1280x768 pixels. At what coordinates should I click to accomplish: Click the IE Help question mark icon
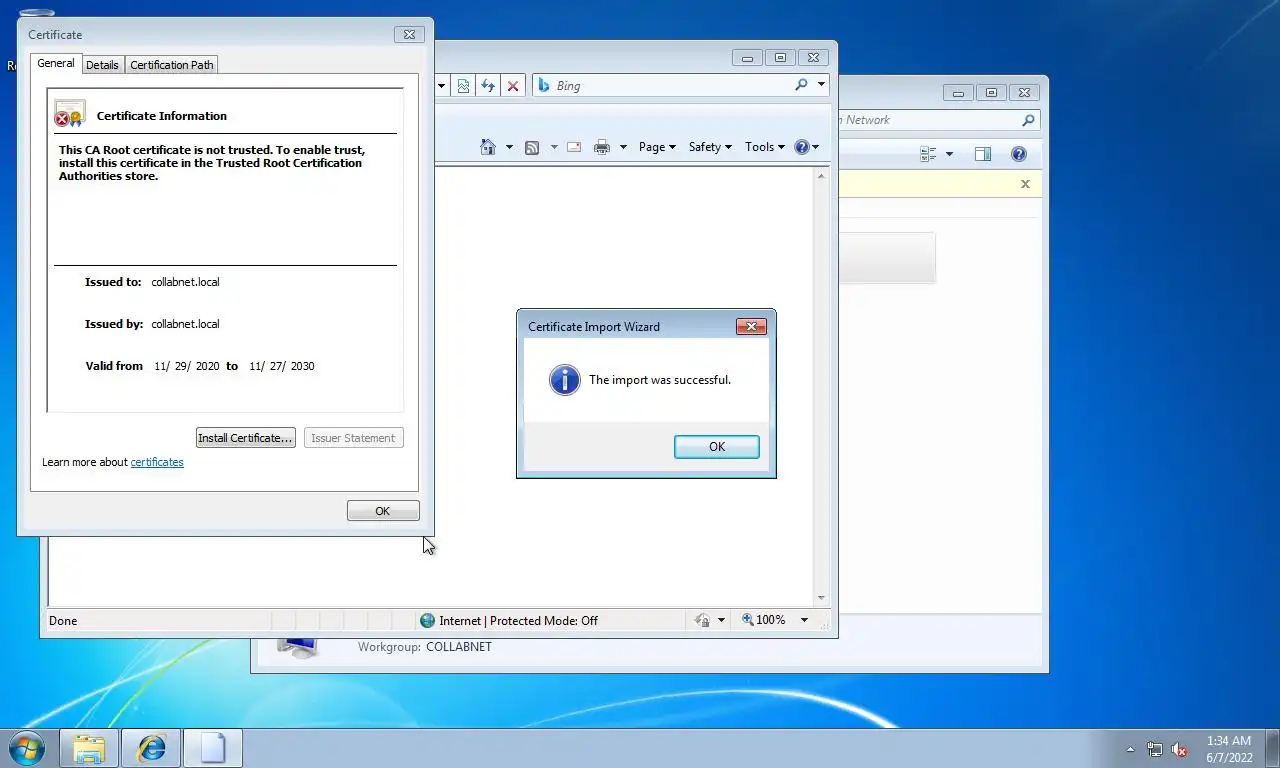coord(802,147)
